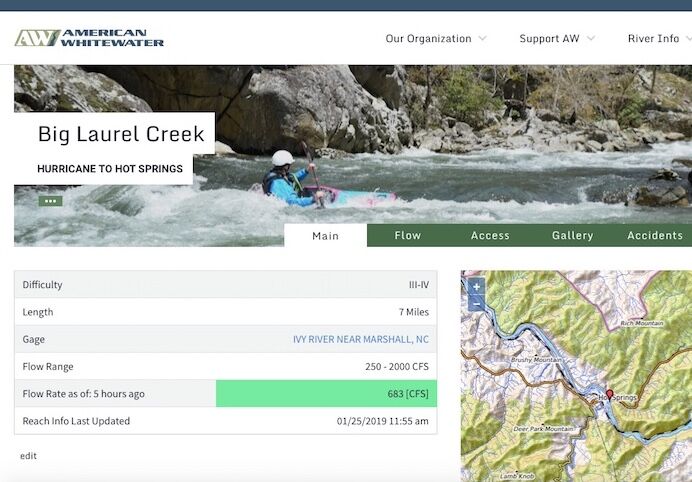This screenshot has width=692, height=482.
Task: Click the Brushy Mountain label on the map
Action: [536, 360]
